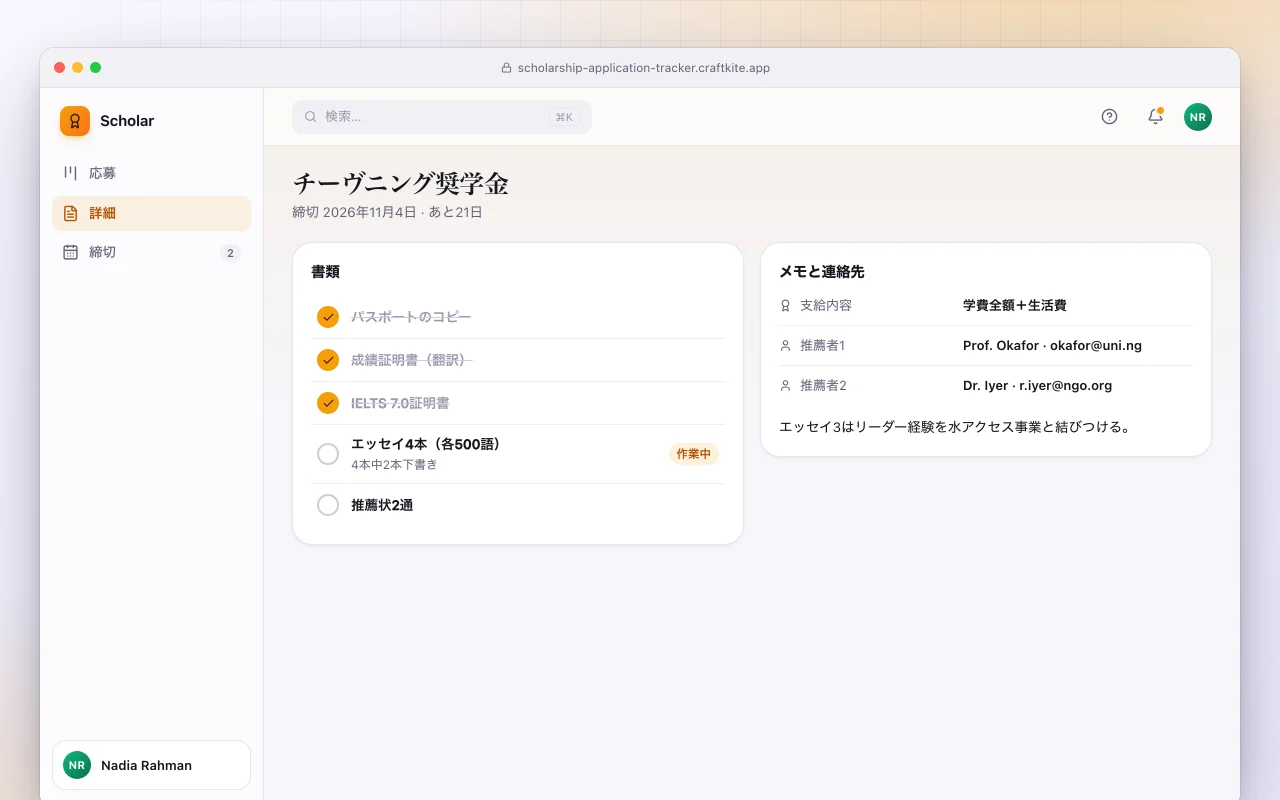Open notifications bell icon
This screenshot has width=1280, height=800.
click(1155, 117)
